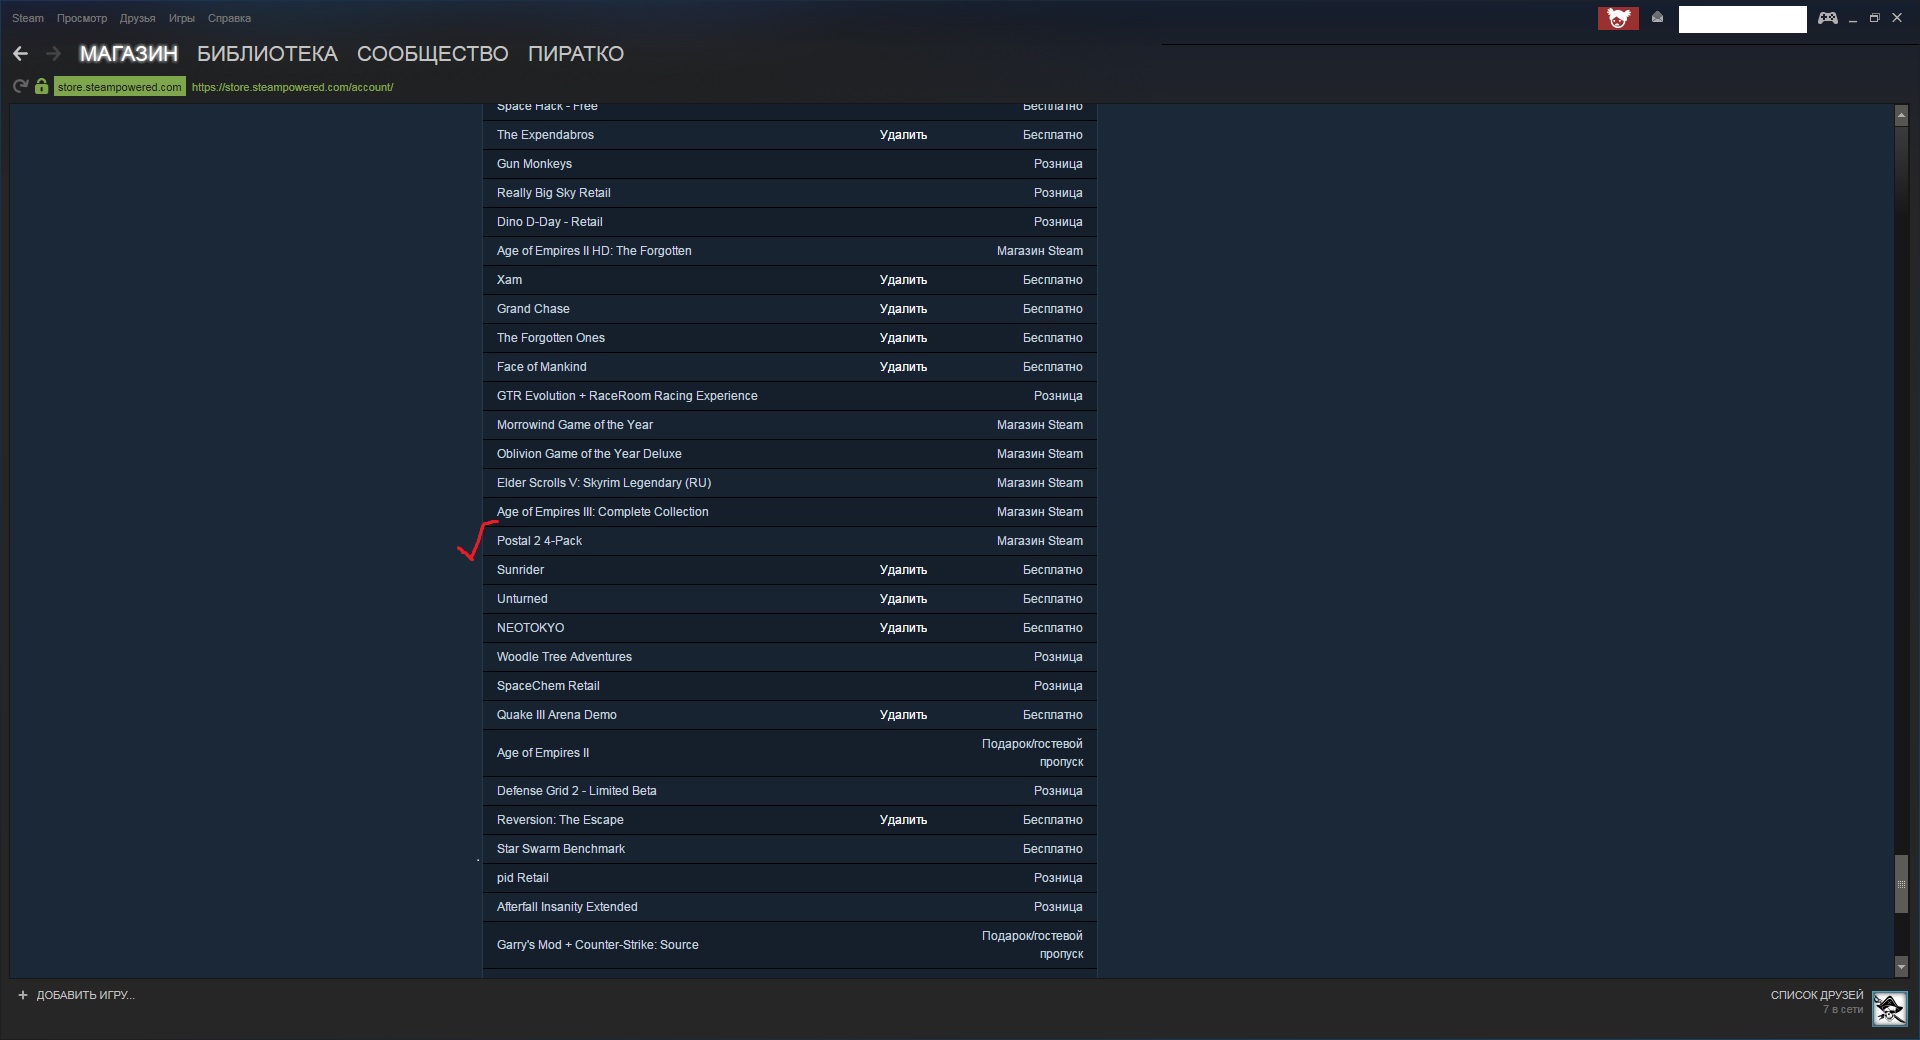Viewport: 1920px width, 1040px height.
Task: Remove NEOTOKYO via Удалить
Action: 903,628
